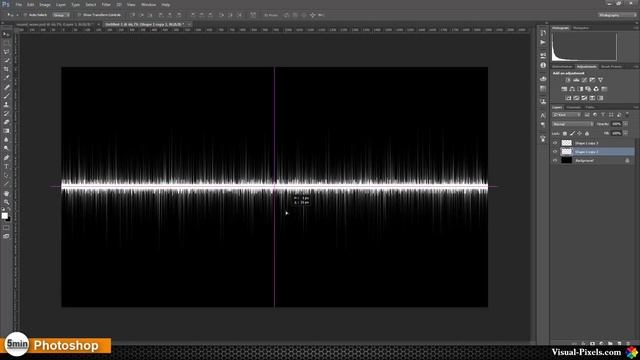This screenshot has height=360, width=640.
Task: Add a Curves adjustment layer
Action: pos(584,80)
